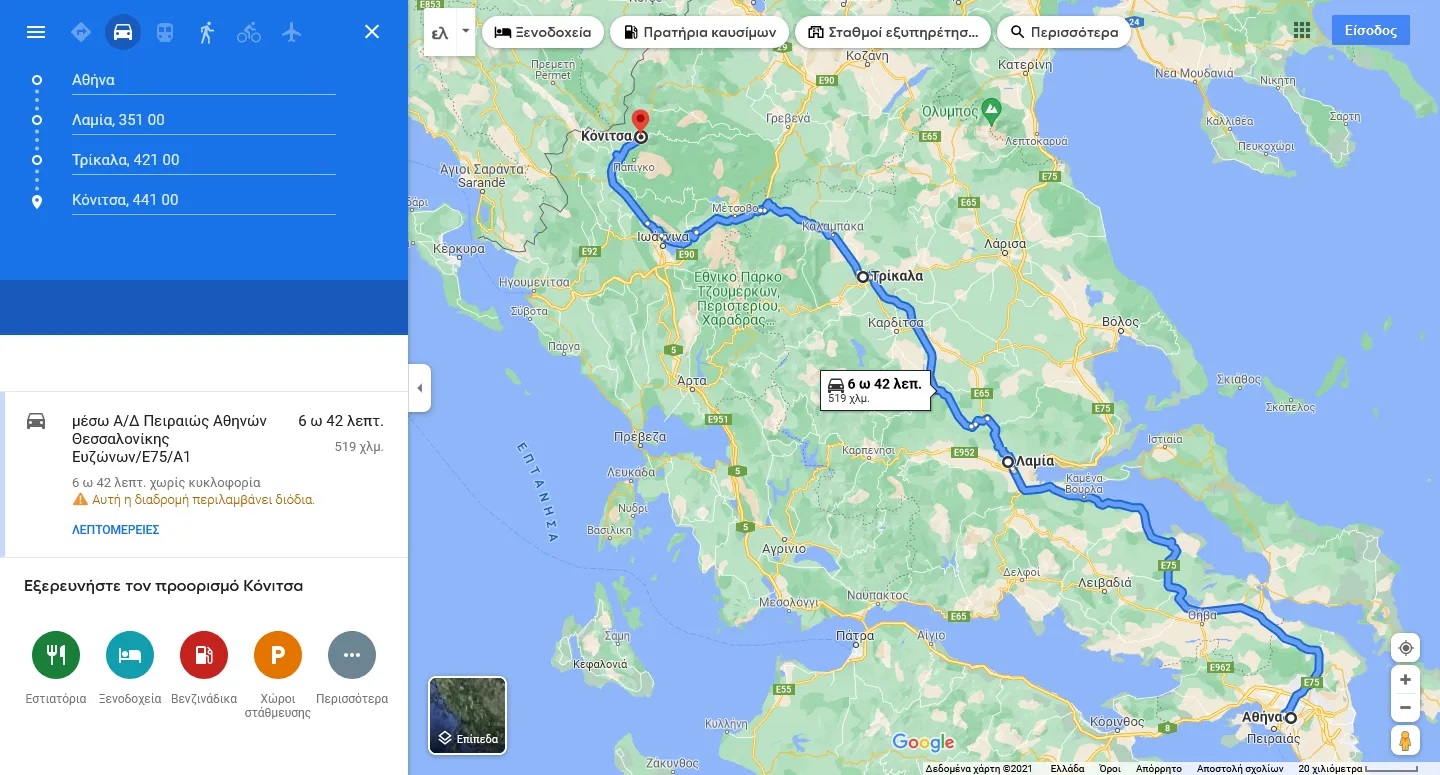
Task: Open Google apps grid icon
Action: pos(1302,30)
